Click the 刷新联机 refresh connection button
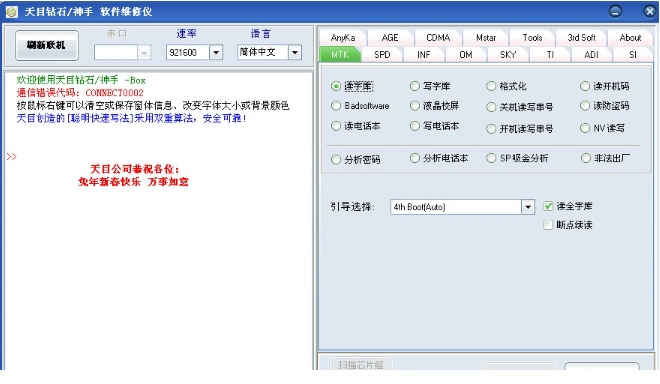This screenshot has width=660, height=384. [47, 45]
